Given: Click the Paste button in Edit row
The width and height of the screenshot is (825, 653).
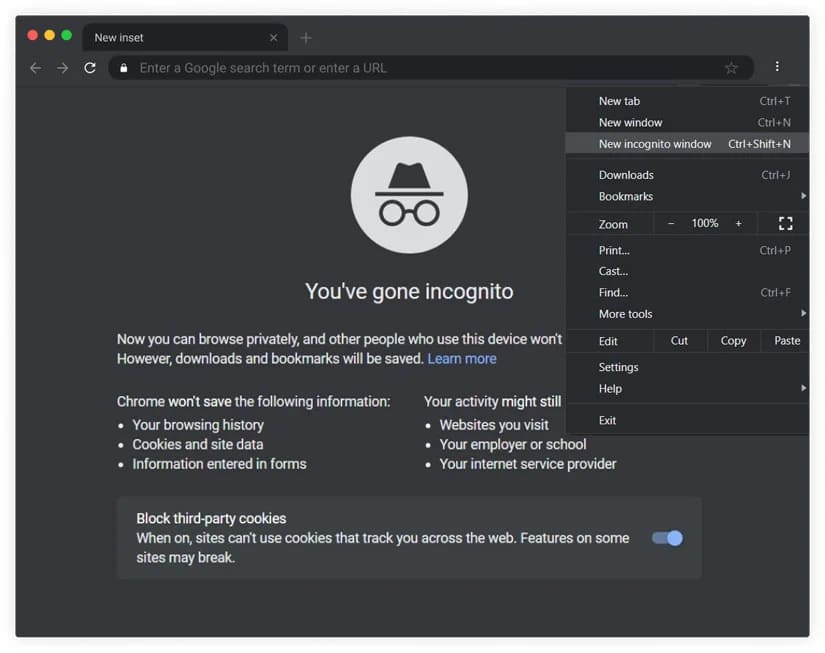Looking at the screenshot, I should [787, 341].
